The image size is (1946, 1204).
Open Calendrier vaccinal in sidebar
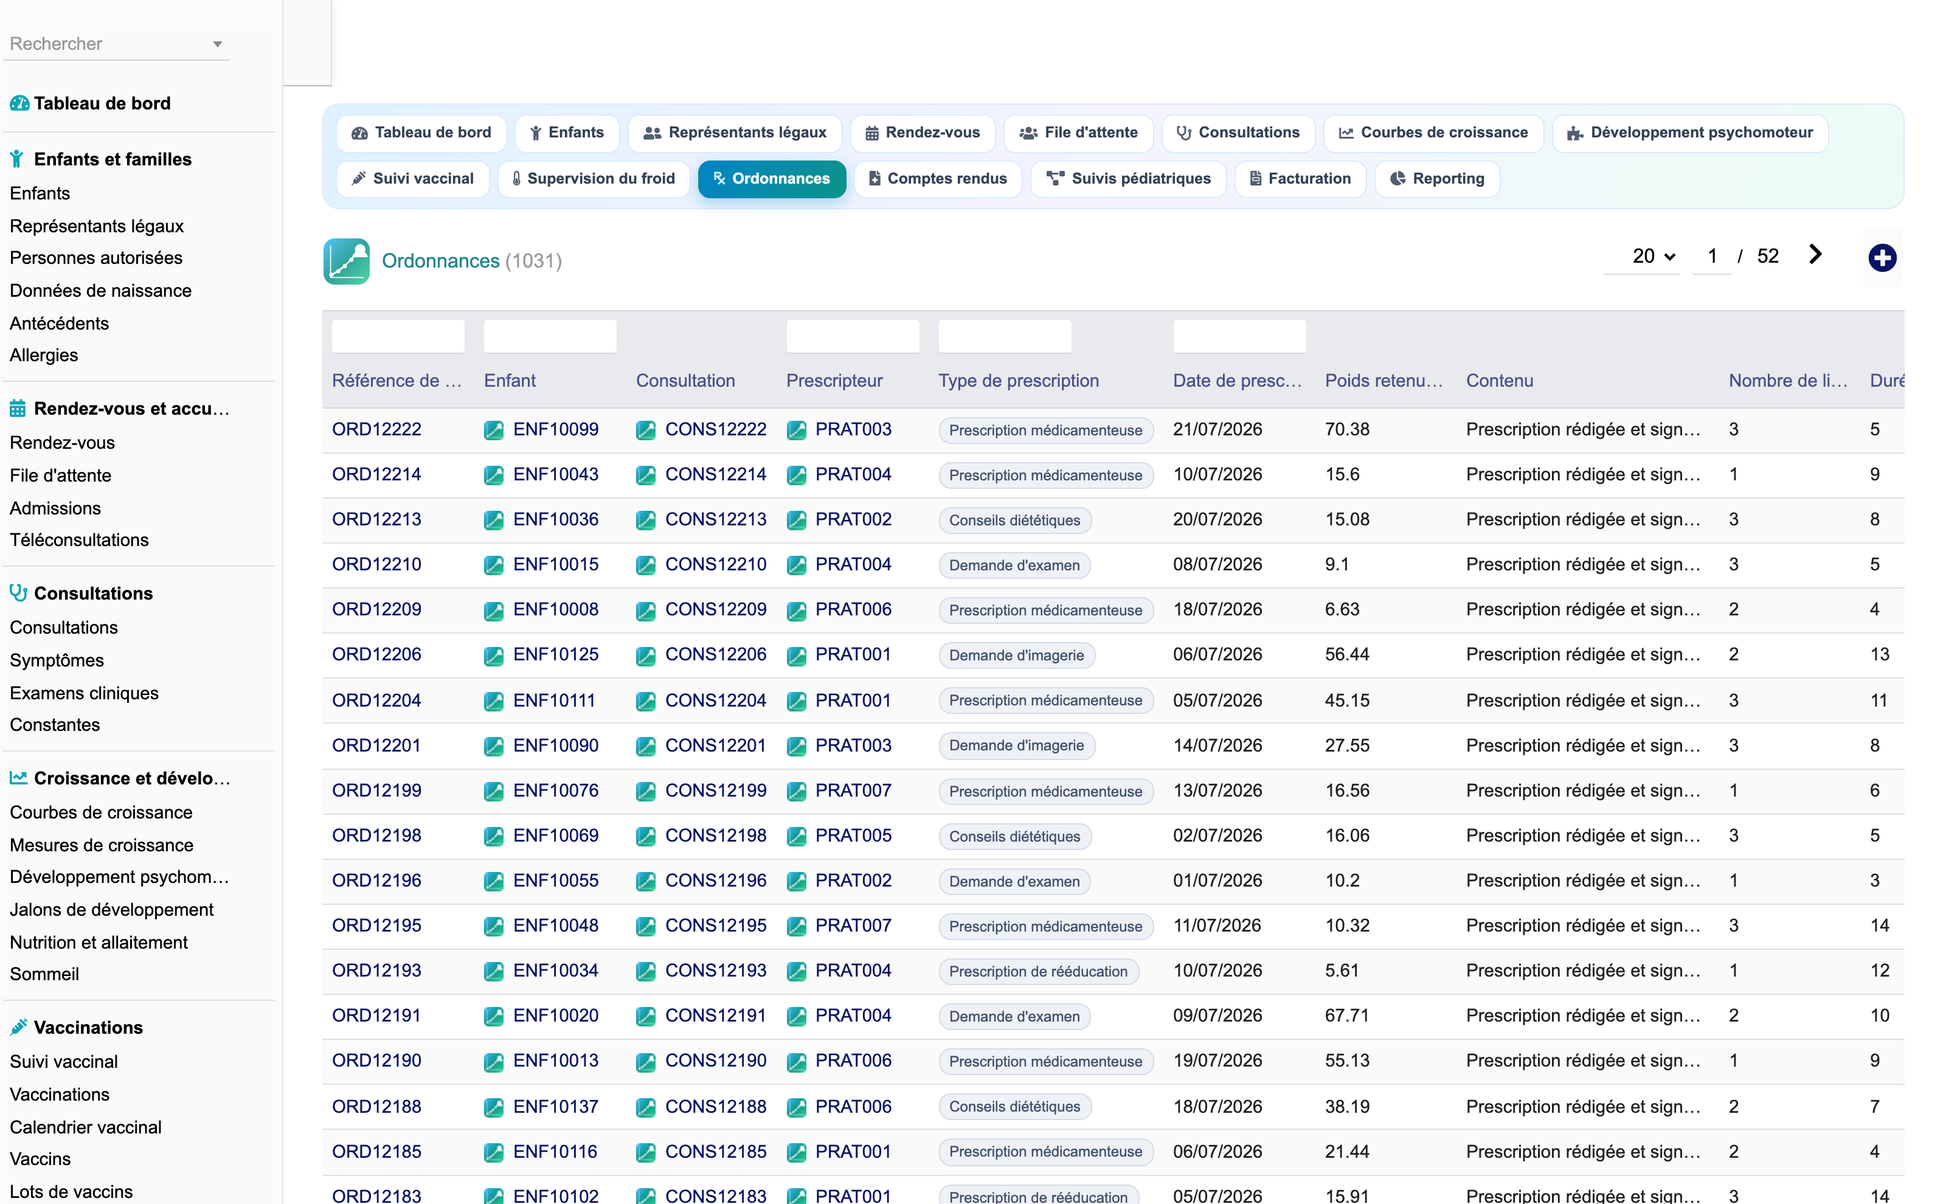[x=86, y=1127]
